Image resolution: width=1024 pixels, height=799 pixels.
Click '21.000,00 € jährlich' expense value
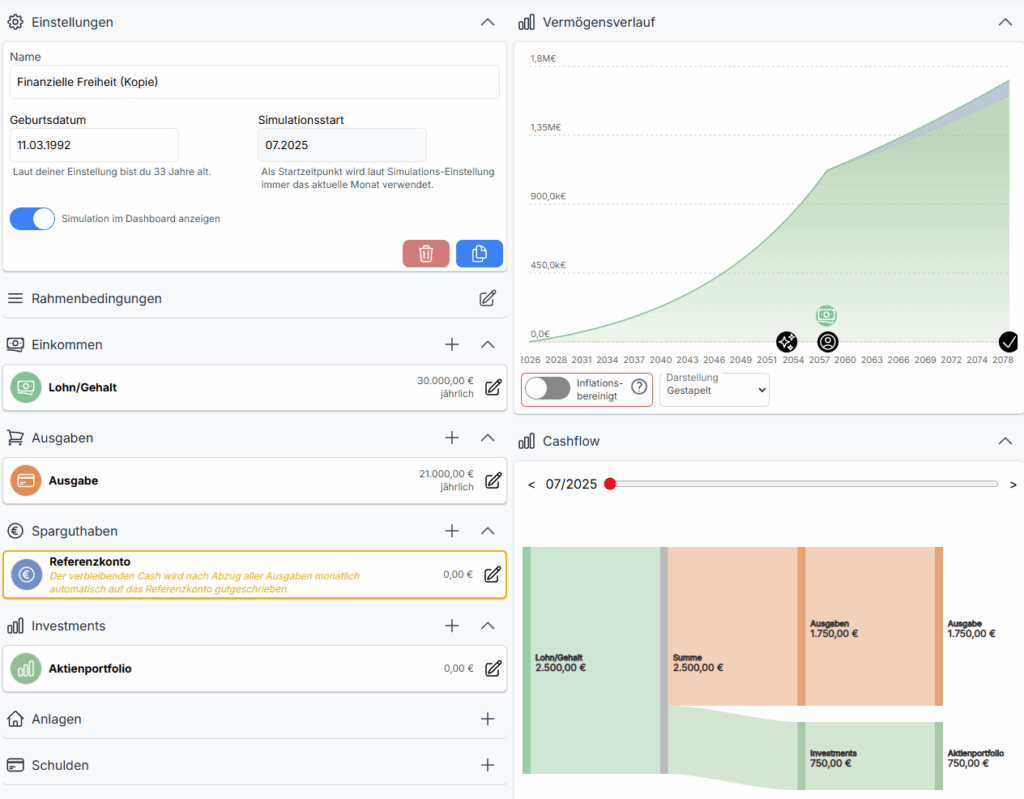coord(446,481)
